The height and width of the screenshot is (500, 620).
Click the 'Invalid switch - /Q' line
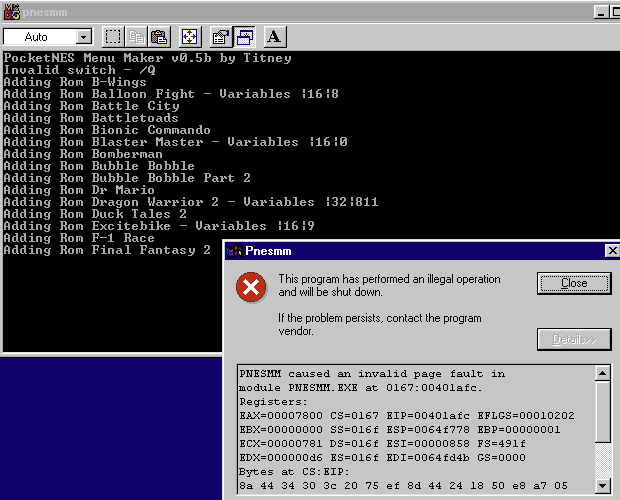pyautogui.click(x=79, y=70)
